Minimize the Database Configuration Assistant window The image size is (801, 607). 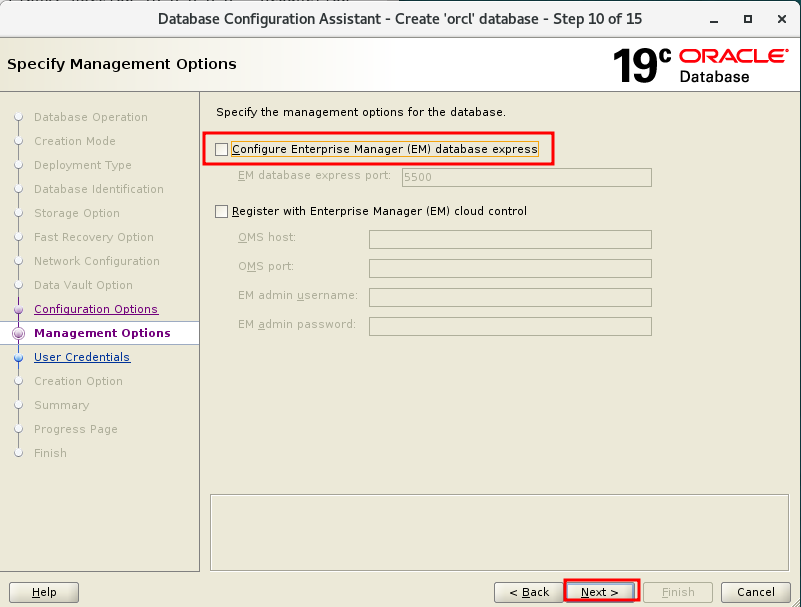[x=714, y=19]
